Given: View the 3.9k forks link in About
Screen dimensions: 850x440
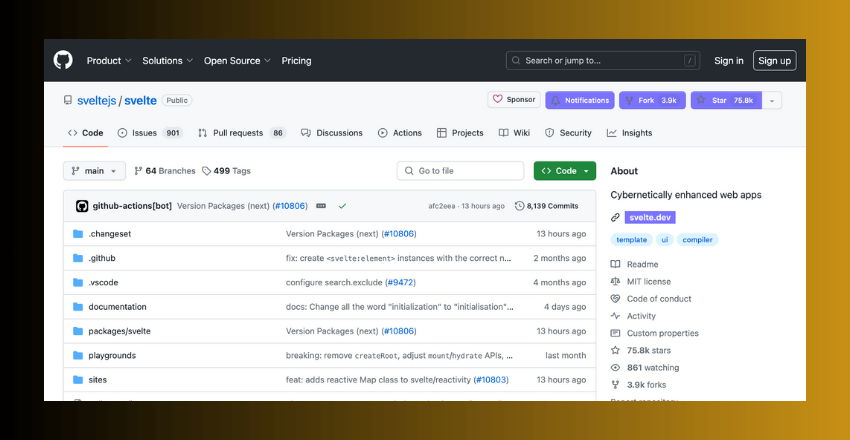Looking at the screenshot, I should pos(639,385).
